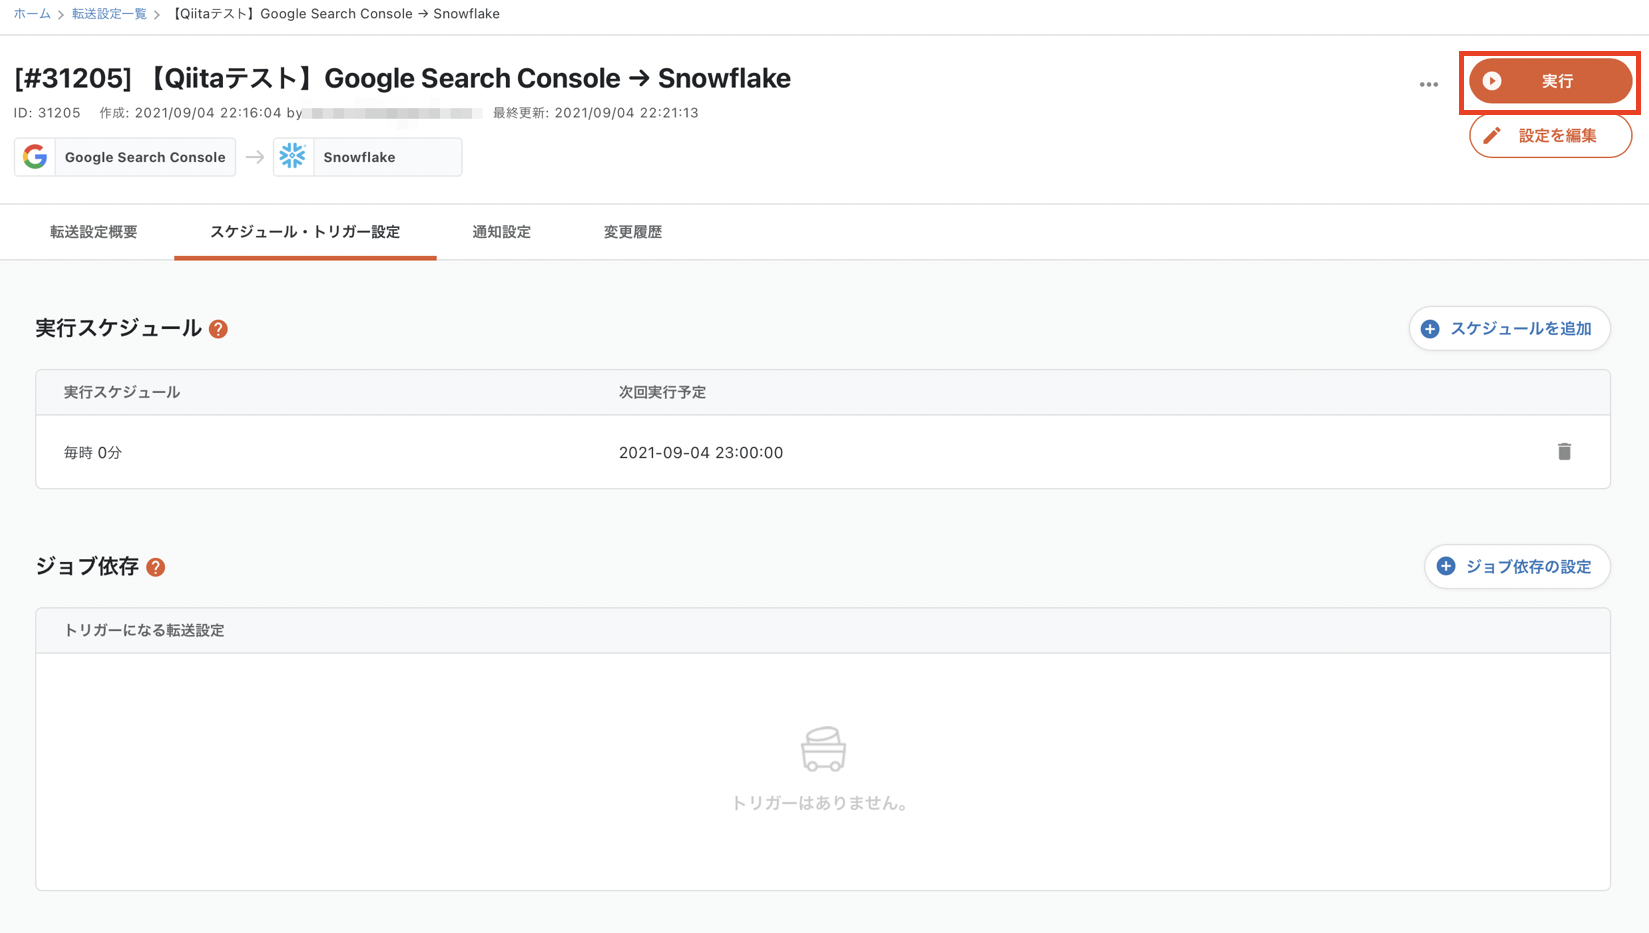Add a schedule via スケジュールを追加
Viewport: 1649px width, 933px height.
[1509, 329]
